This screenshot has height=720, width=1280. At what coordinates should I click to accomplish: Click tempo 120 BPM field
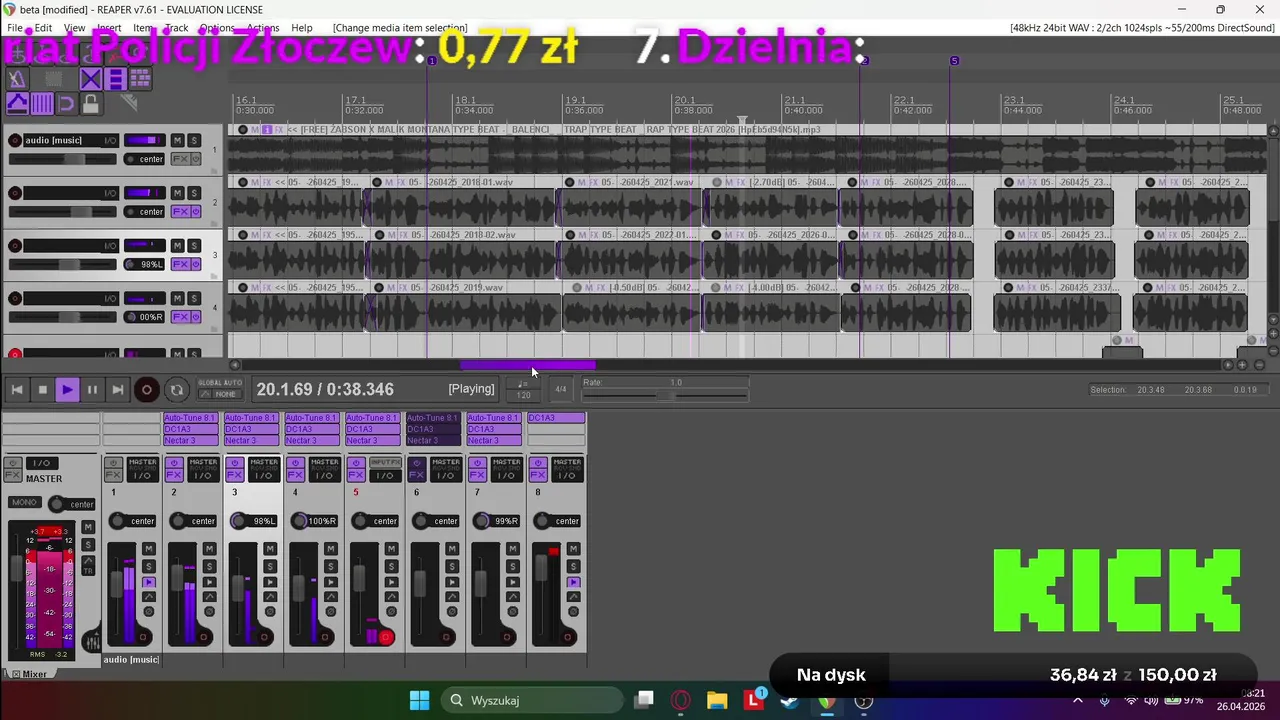point(523,394)
